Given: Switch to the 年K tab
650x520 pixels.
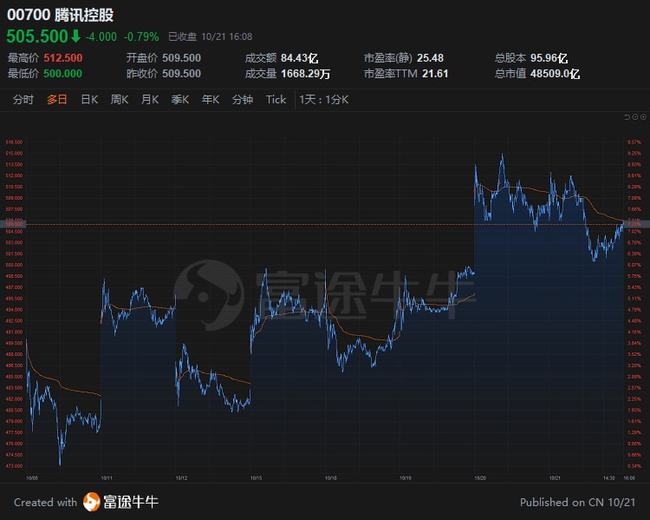Looking at the screenshot, I should coord(210,100).
